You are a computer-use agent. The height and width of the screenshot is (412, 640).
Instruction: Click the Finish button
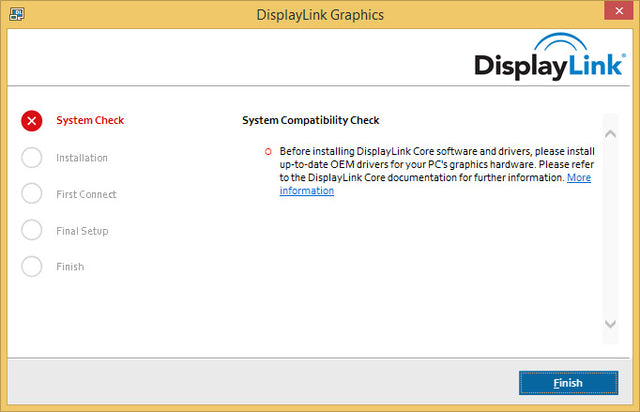tap(568, 383)
